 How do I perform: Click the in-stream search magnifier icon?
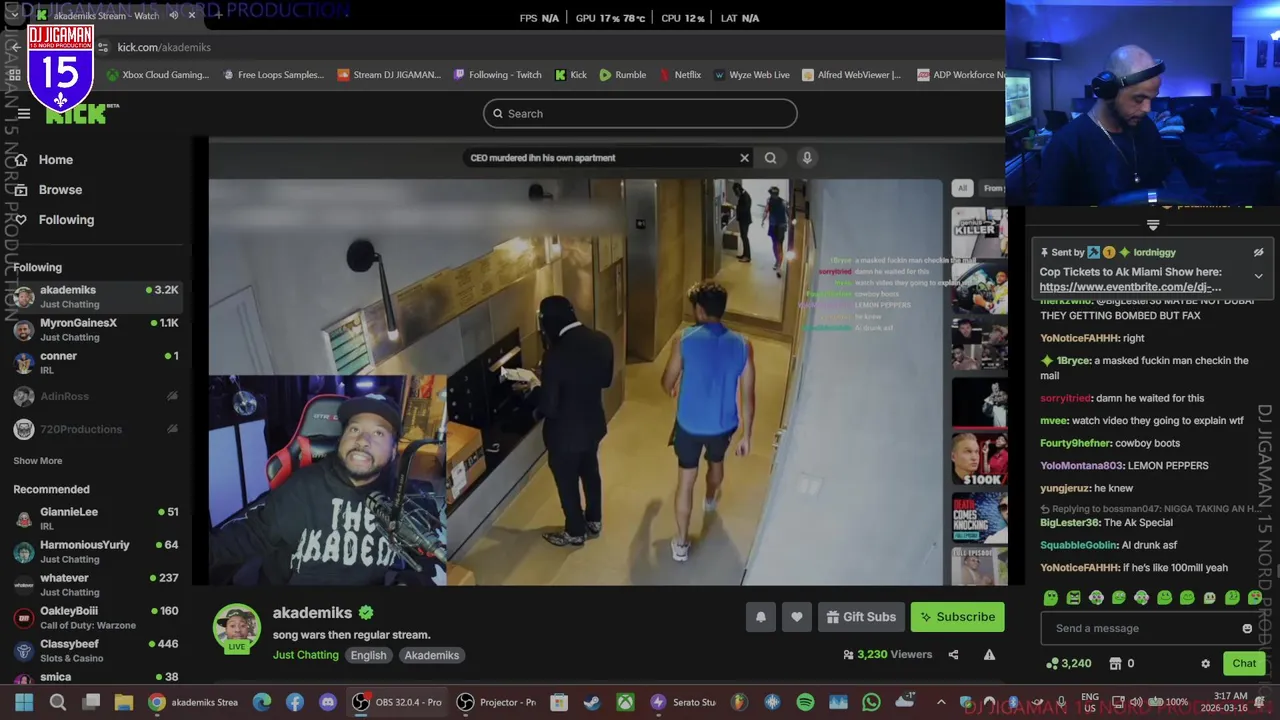coord(770,158)
